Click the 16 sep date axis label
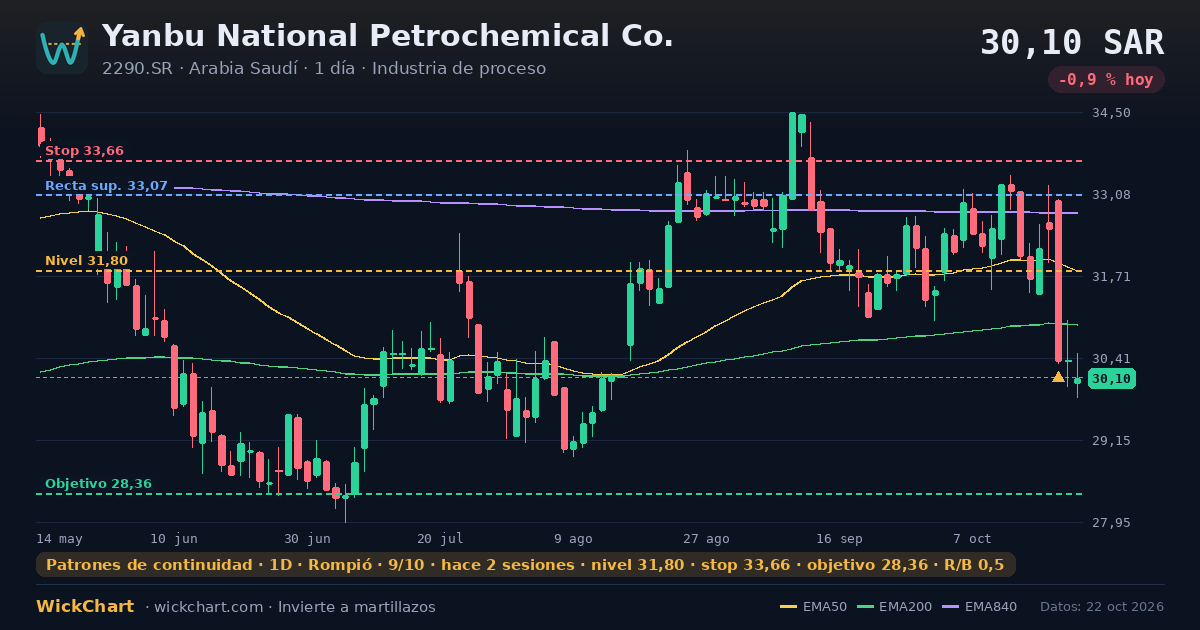This screenshot has height=630, width=1200. pos(839,538)
